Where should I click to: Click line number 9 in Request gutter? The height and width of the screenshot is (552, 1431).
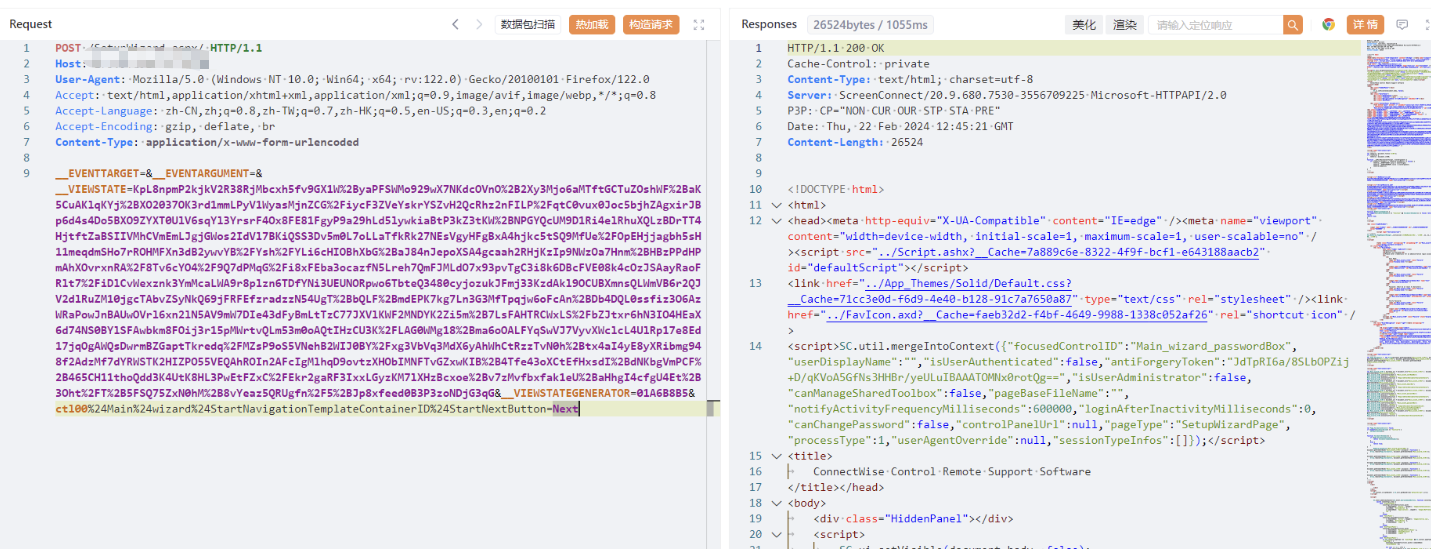point(28,174)
